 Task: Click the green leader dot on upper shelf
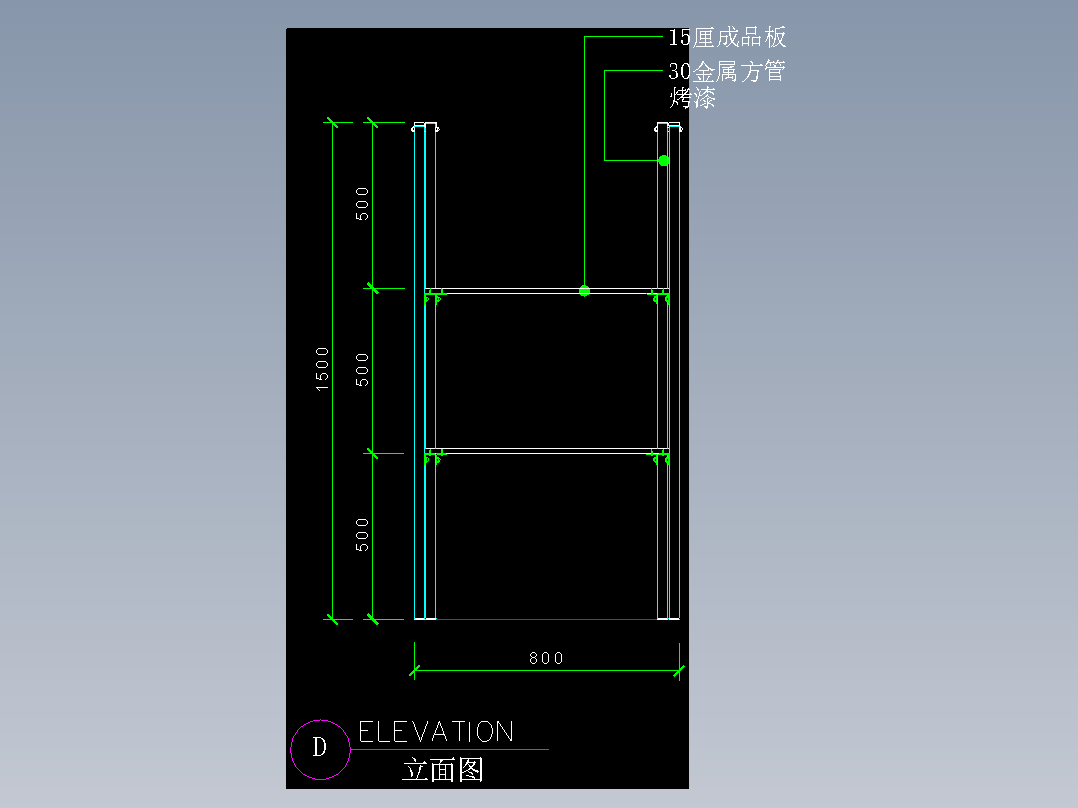pos(584,291)
